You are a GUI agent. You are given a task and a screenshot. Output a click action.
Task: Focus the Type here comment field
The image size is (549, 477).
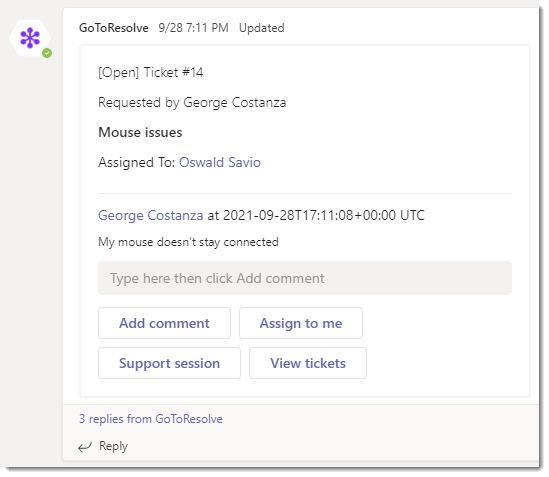305,278
